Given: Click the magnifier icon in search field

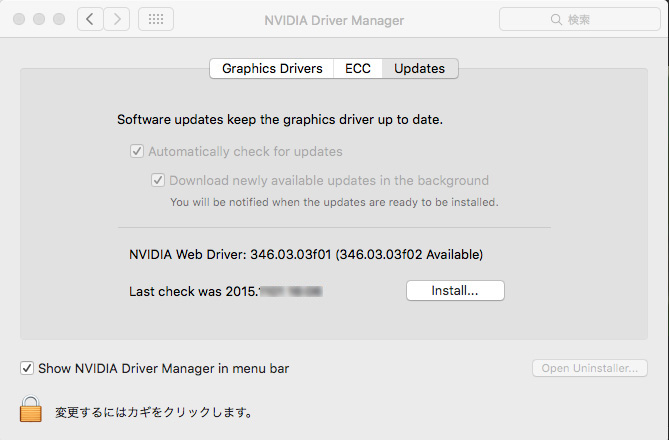Looking at the screenshot, I should [x=556, y=20].
